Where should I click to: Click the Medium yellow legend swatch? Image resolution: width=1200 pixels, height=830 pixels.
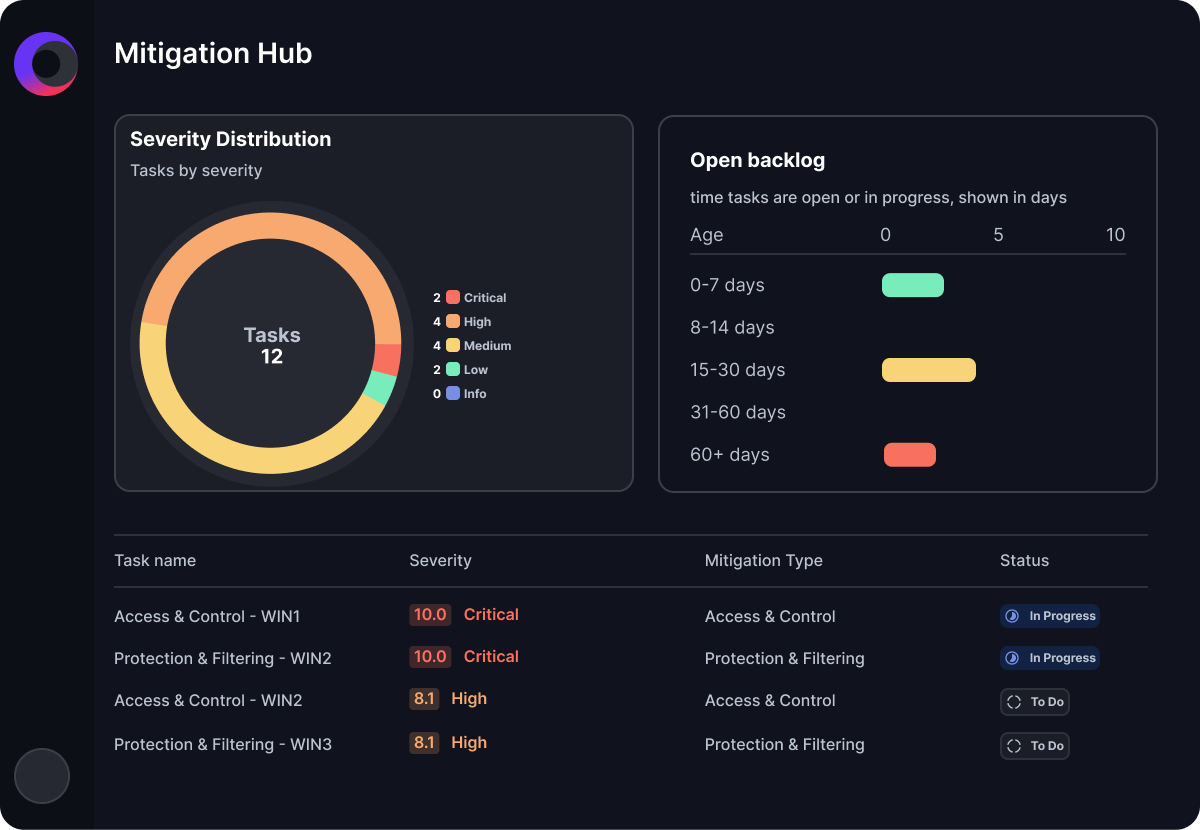[453, 345]
